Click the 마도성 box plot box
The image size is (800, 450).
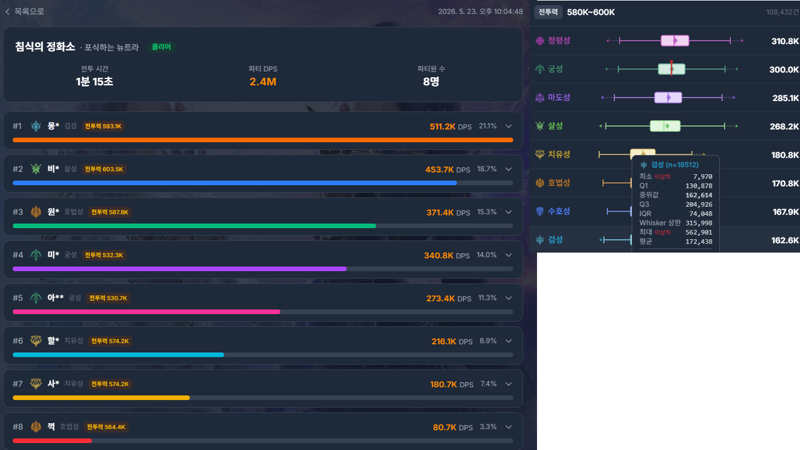click(x=668, y=97)
